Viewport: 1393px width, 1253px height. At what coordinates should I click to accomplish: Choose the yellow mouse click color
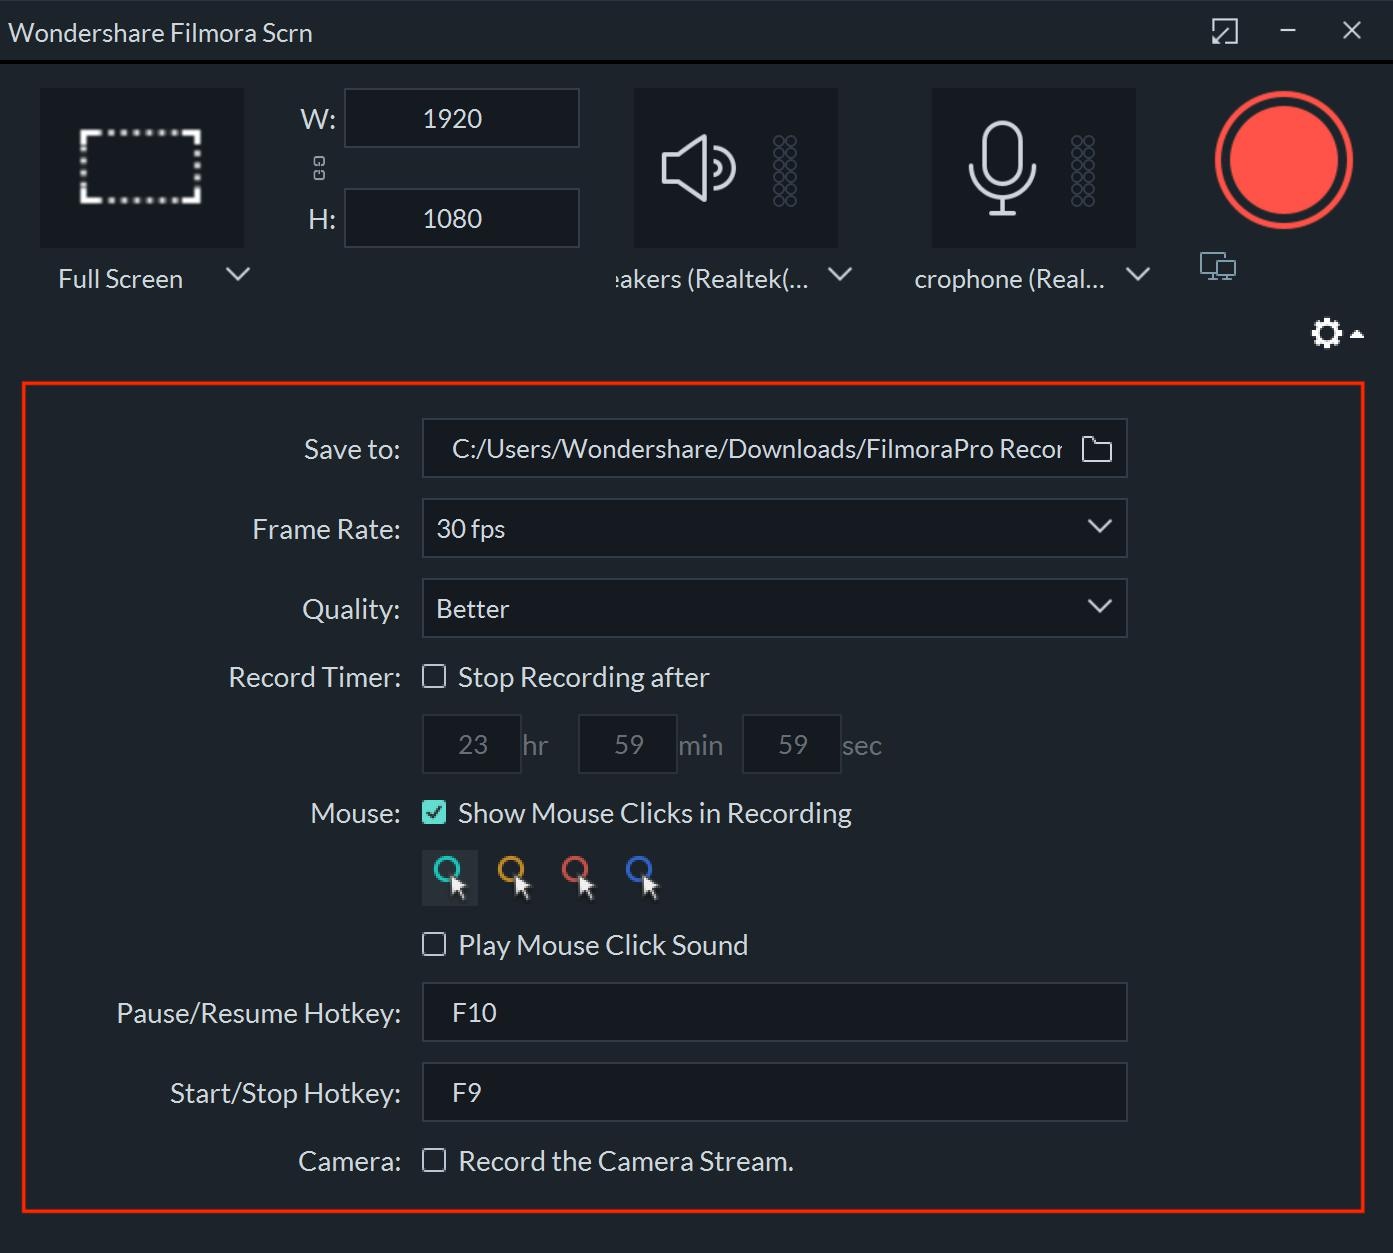pyautogui.click(x=514, y=877)
